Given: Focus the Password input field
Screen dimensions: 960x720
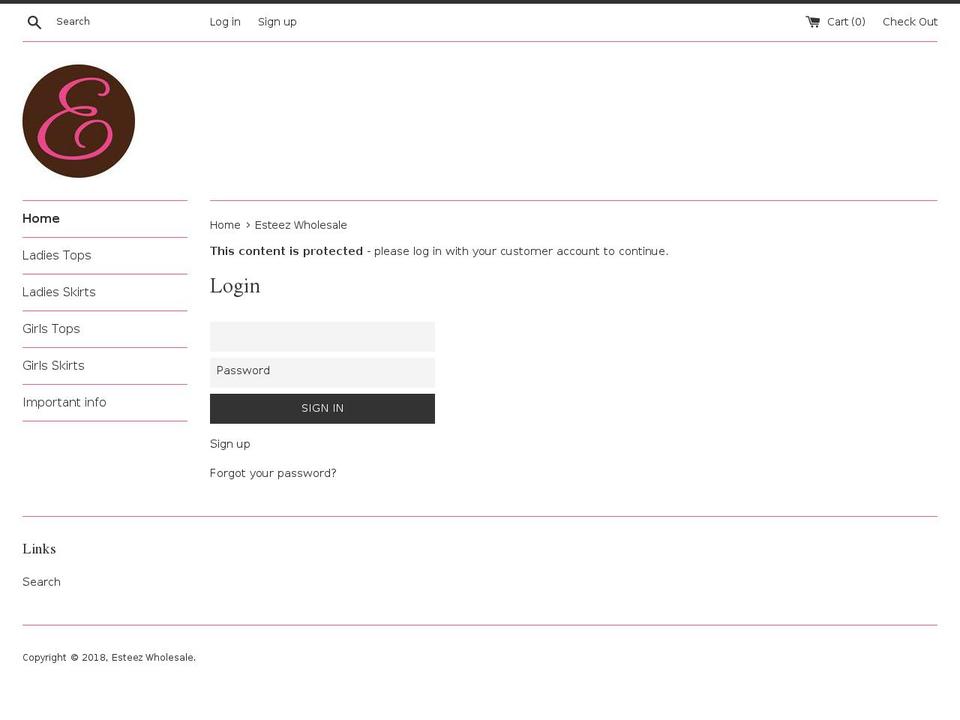Looking at the screenshot, I should (x=322, y=371).
